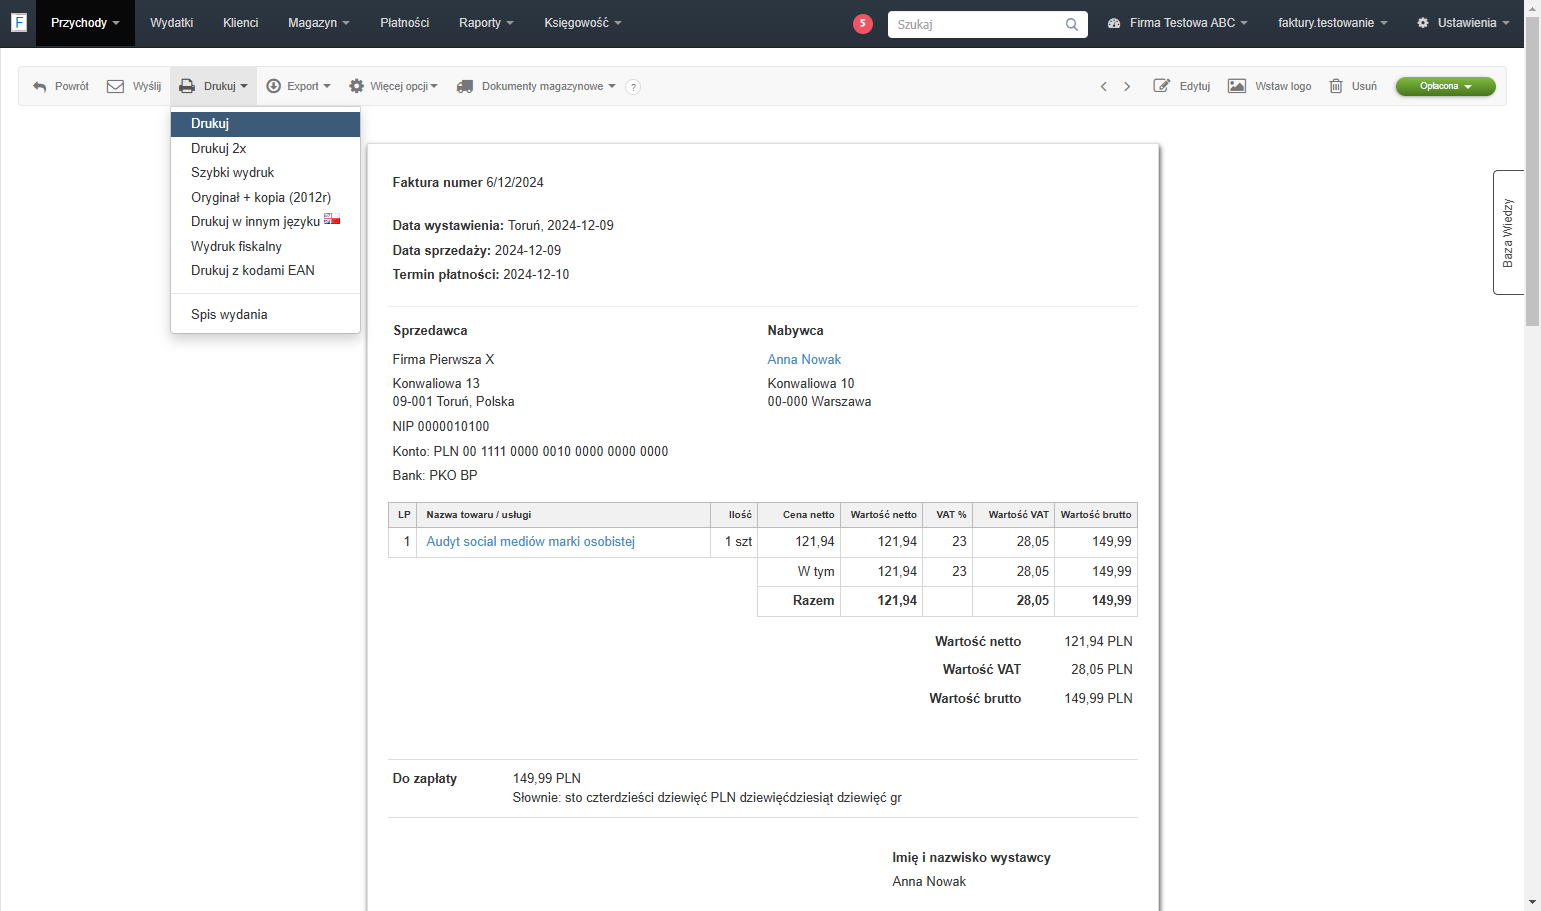Open Płatności page
Image resolution: width=1541 pixels, height=911 pixels.
pyautogui.click(x=405, y=23)
